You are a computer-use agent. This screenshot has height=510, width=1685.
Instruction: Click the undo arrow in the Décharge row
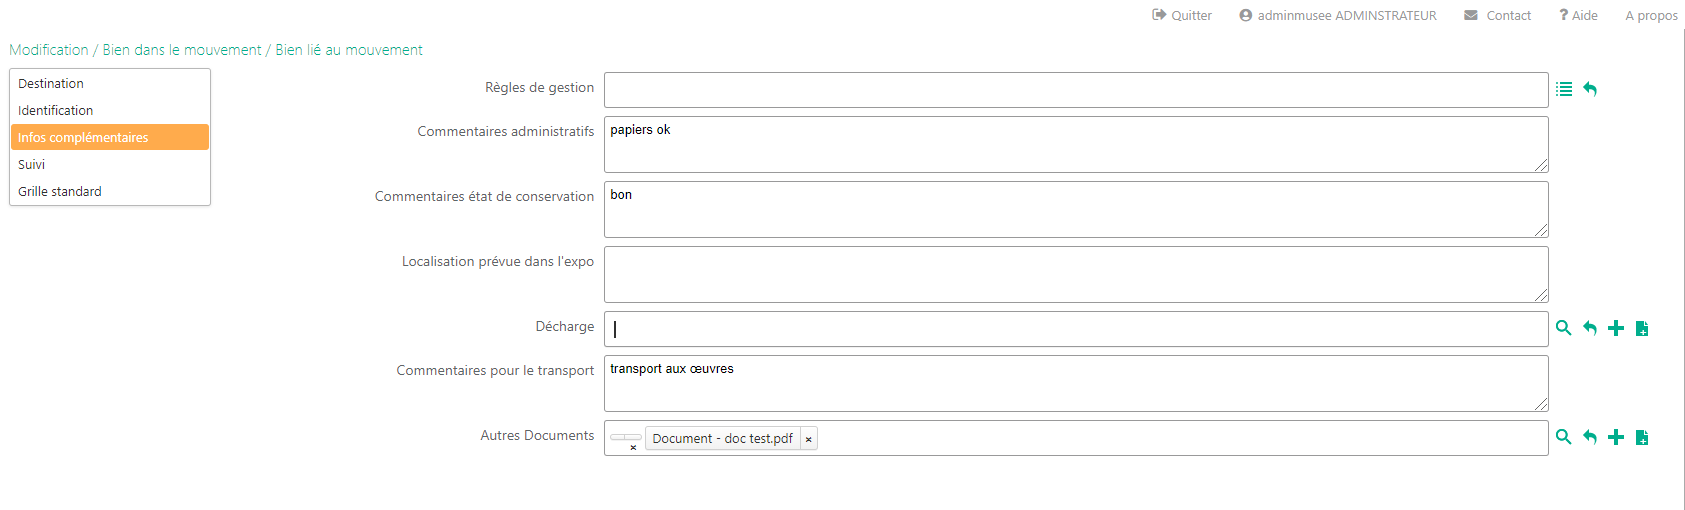[x=1590, y=328]
